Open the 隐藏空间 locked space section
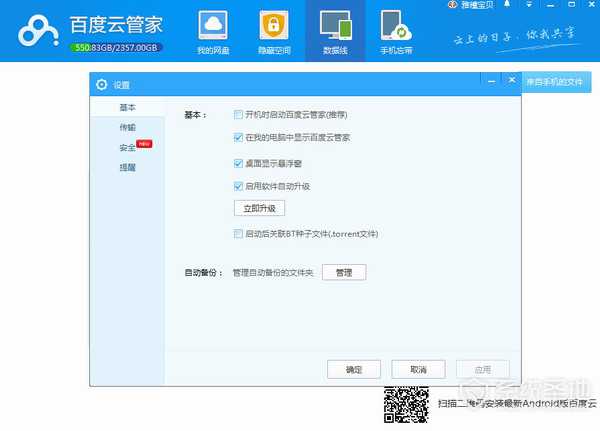The width and height of the screenshot is (600, 431). coord(274,33)
